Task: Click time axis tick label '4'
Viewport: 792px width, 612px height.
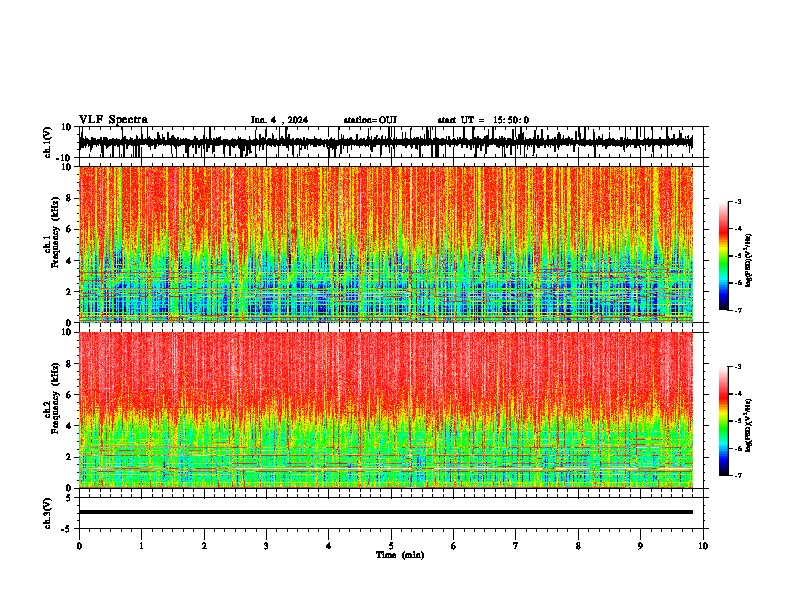Action: [329, 546]
